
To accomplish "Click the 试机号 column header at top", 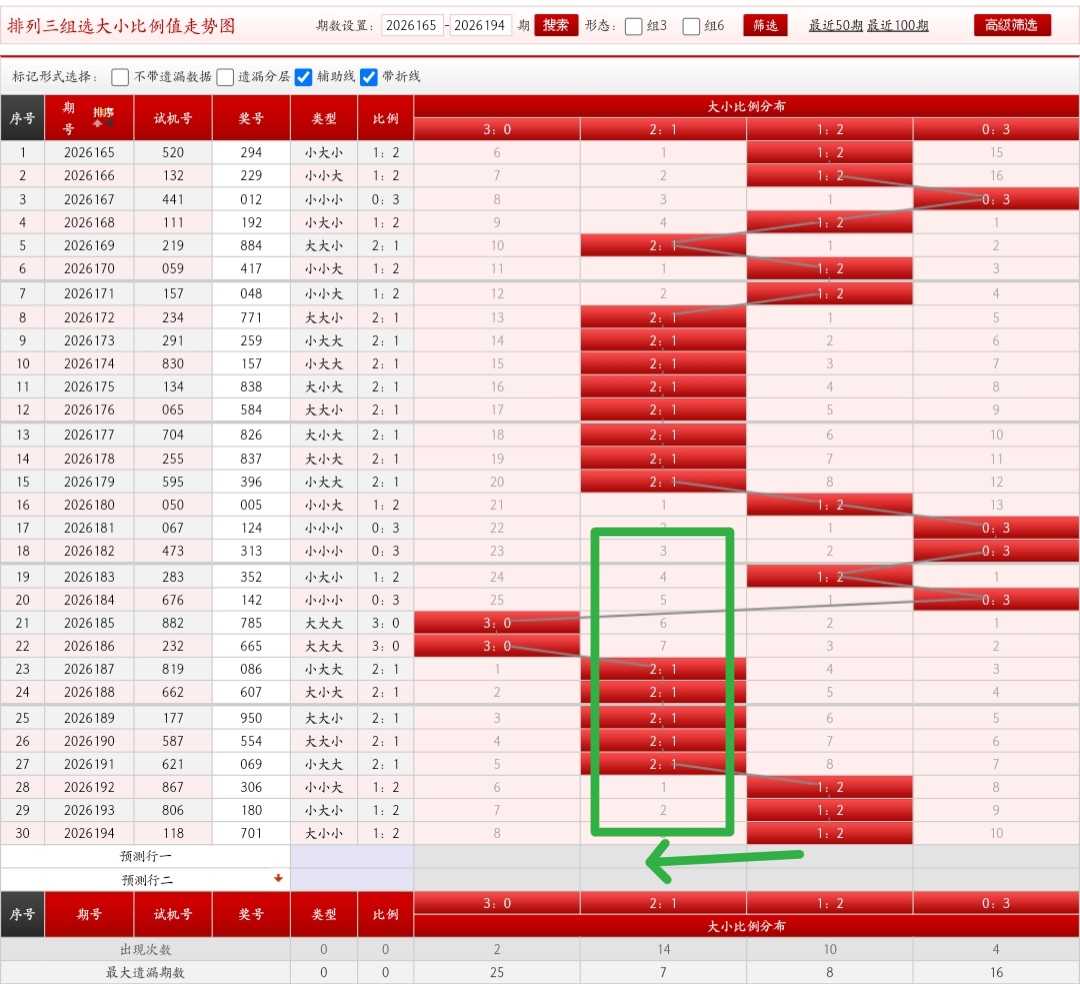I will click(x=173, y=118).
